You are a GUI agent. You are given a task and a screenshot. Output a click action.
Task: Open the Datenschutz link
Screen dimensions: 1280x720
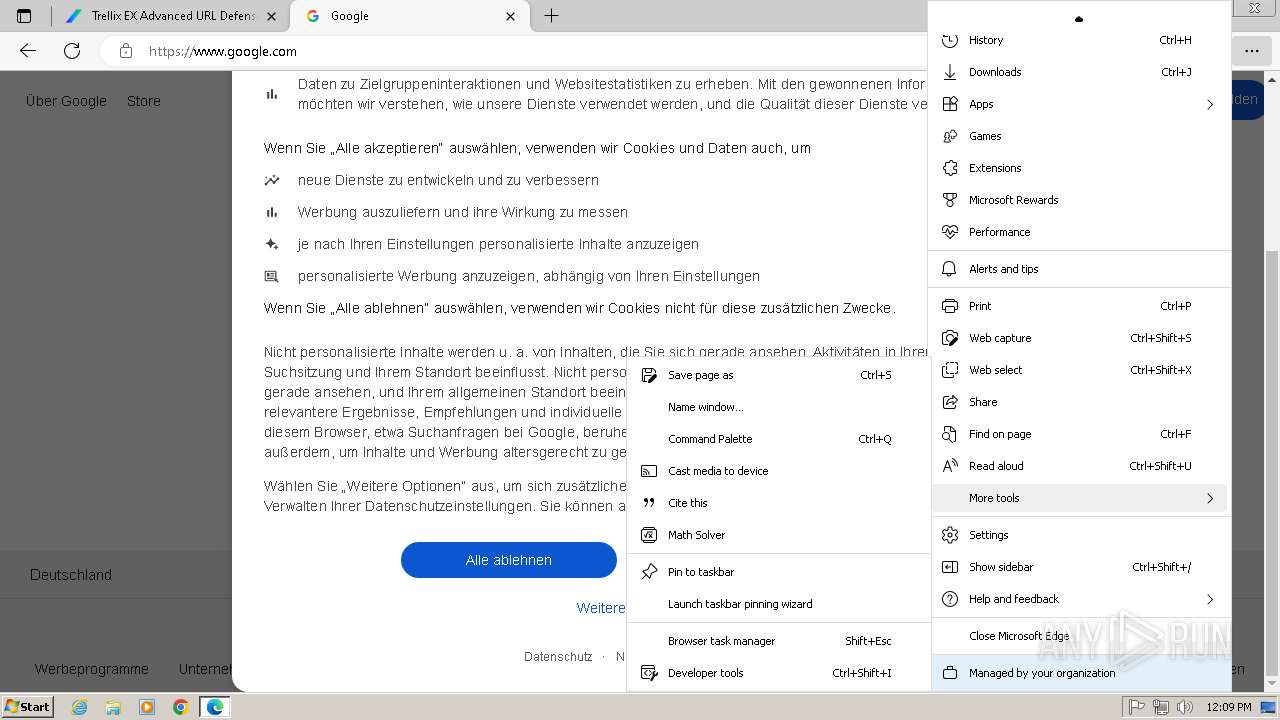[558, 657]
